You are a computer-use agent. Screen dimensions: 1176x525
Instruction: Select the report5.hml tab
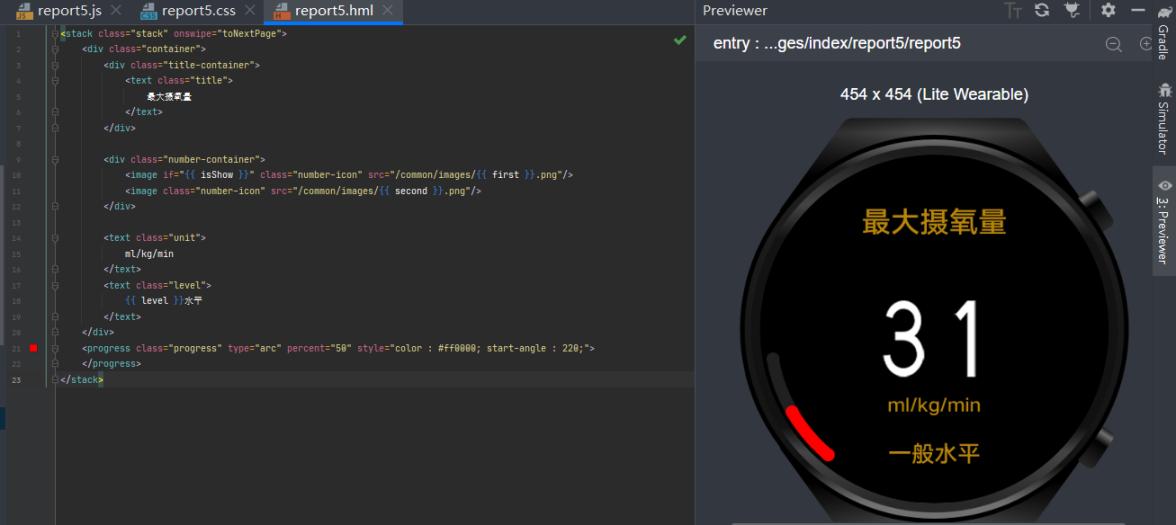(333, 11)
